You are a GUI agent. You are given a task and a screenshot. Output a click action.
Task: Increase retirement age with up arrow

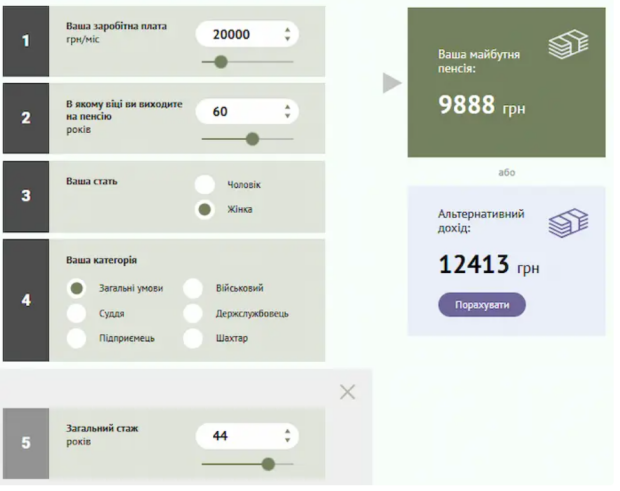tap(287, 107)
